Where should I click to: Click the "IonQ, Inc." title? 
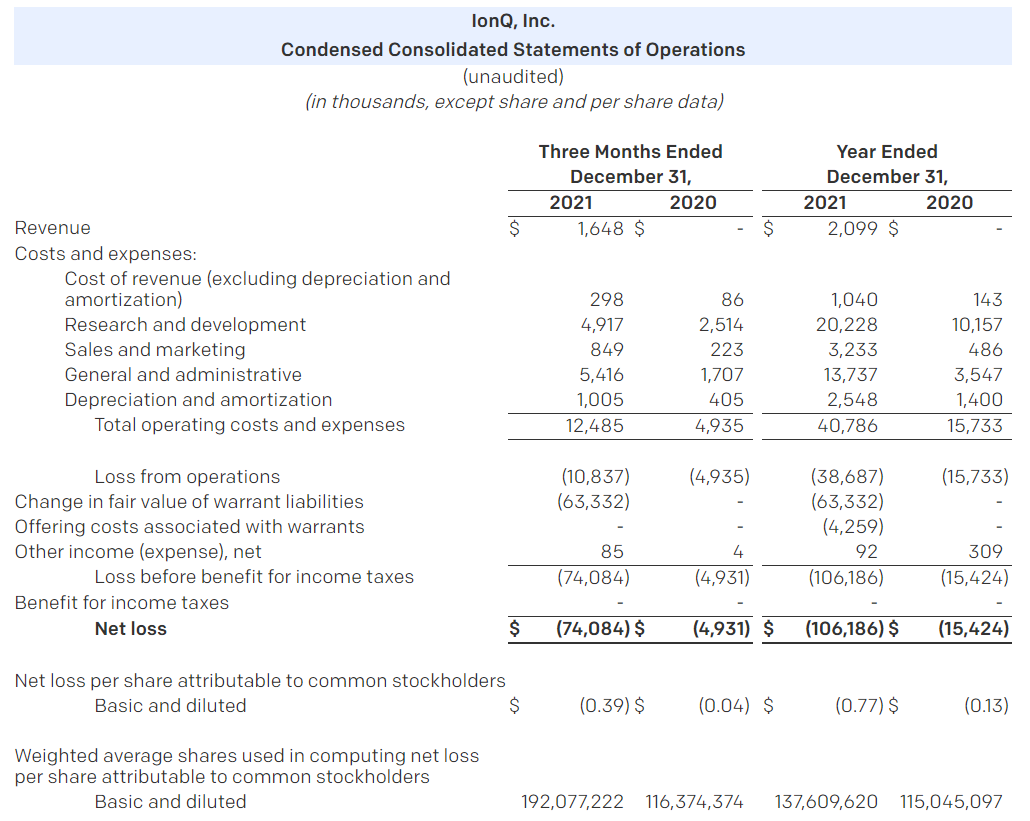(x=513, y=21)
